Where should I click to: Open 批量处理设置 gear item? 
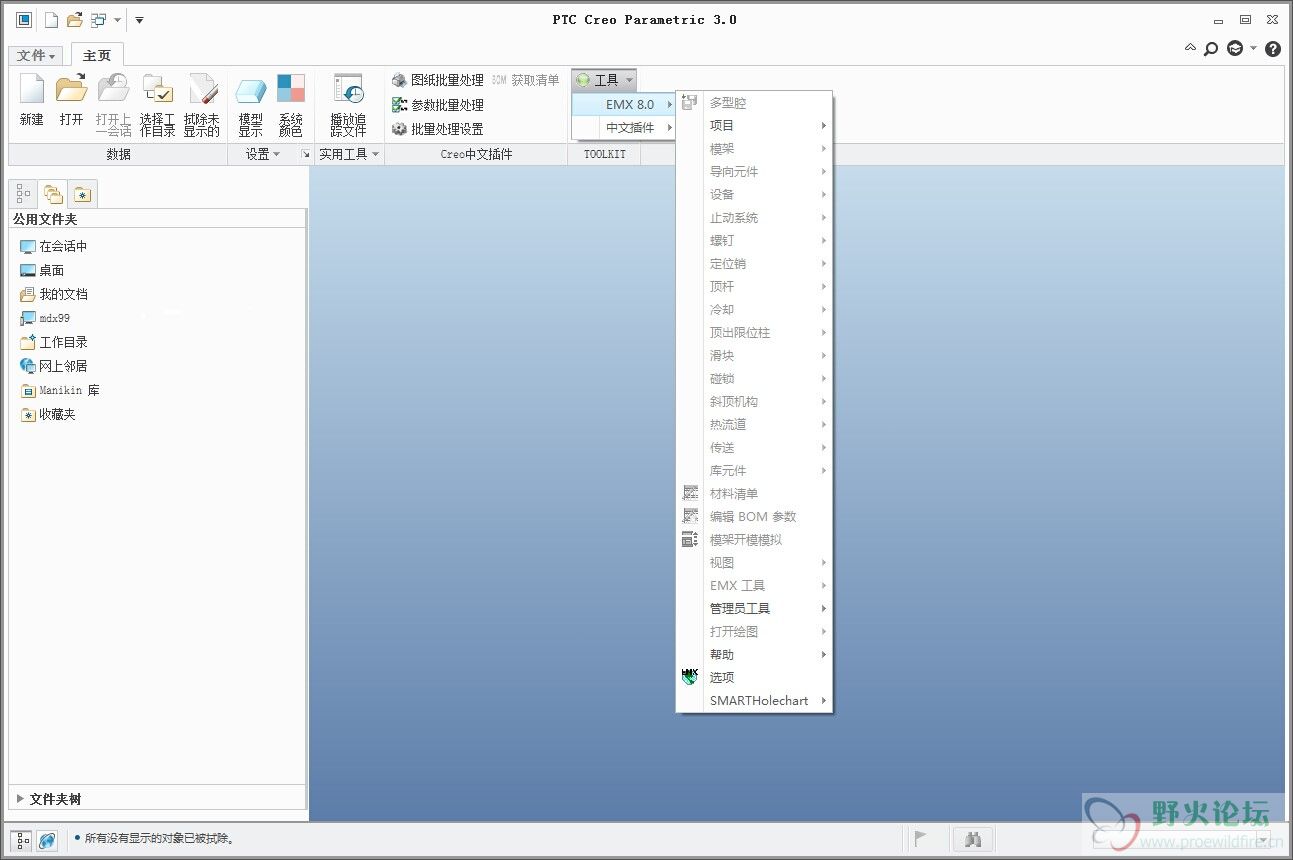click(x=437, y=129)
